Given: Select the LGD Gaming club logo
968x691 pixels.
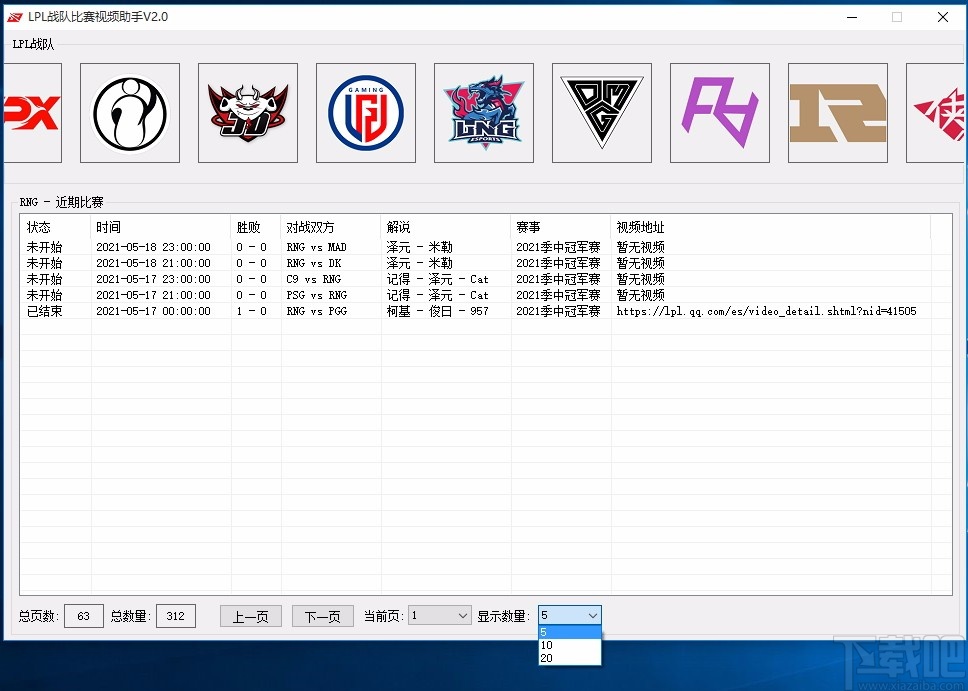Looking at the screenshot, I should (x=365, y=112).
